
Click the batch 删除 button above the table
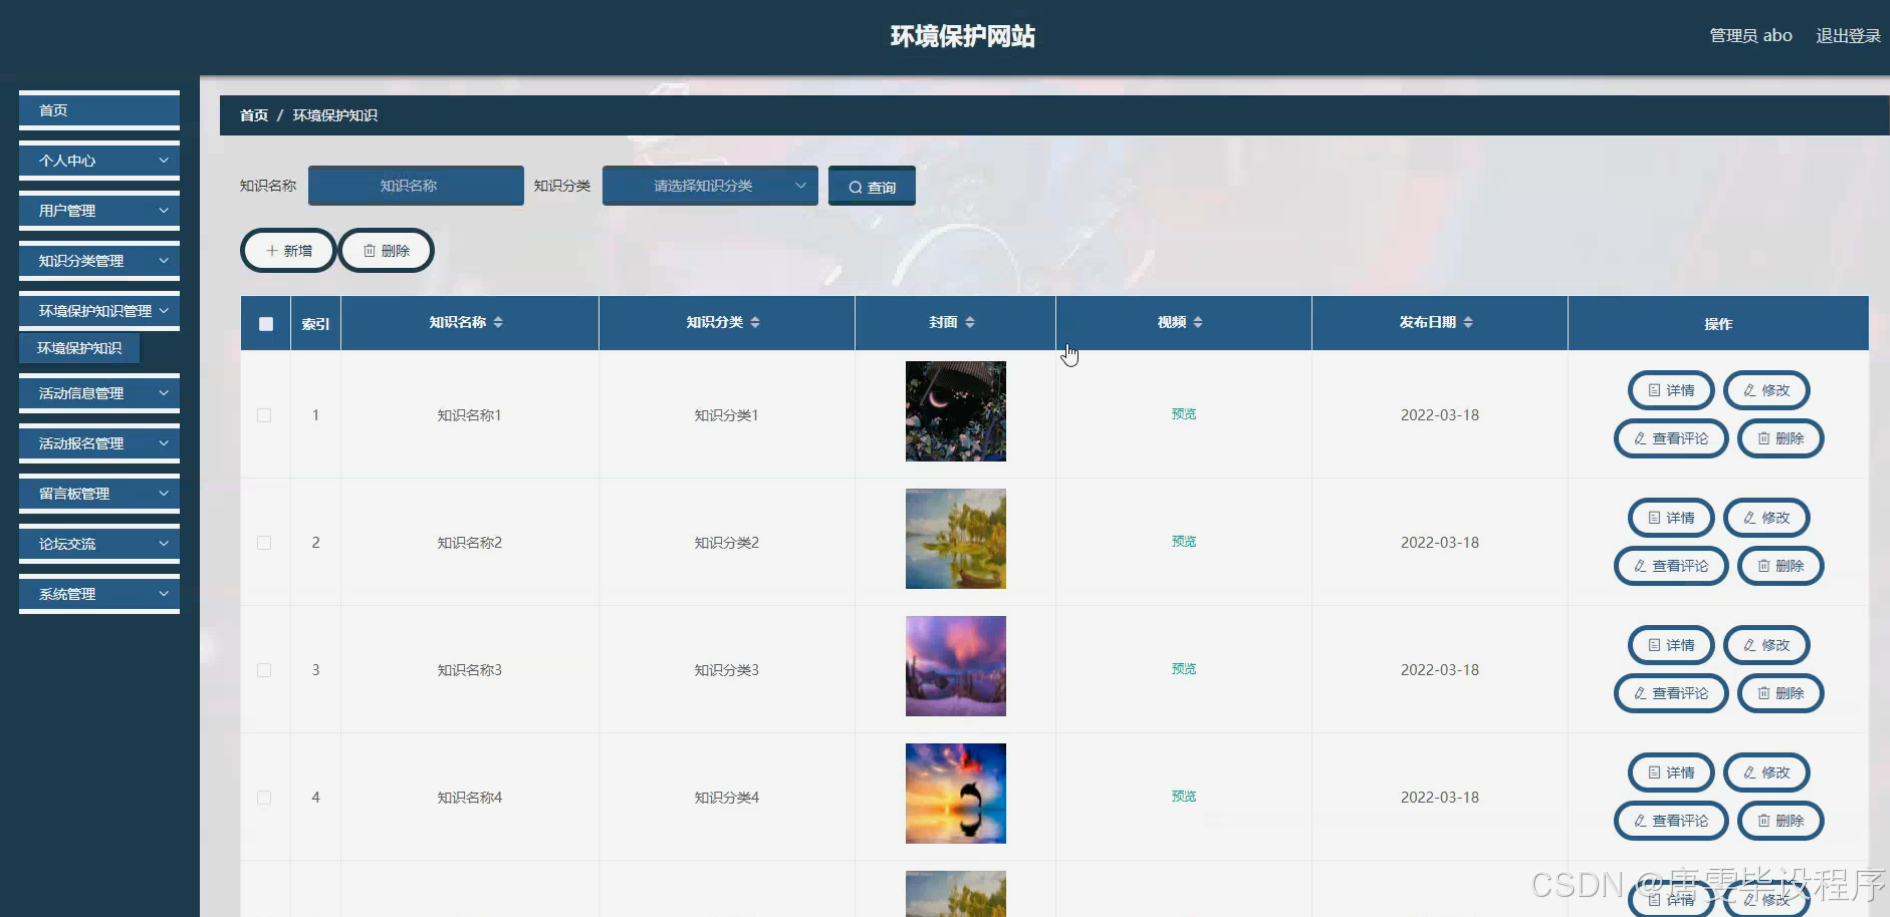[x=386, y=250]
